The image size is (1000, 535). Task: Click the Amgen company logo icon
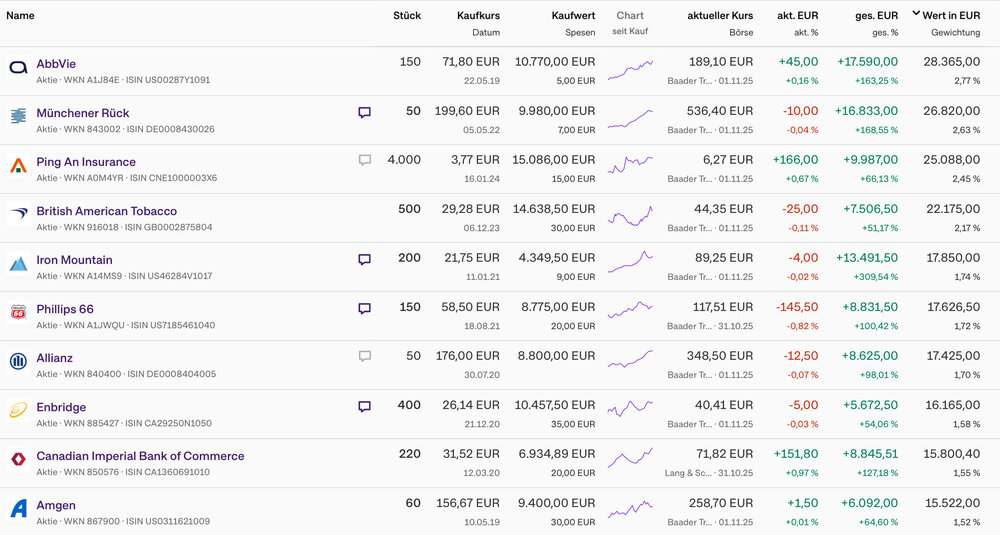tap(18, 509)
